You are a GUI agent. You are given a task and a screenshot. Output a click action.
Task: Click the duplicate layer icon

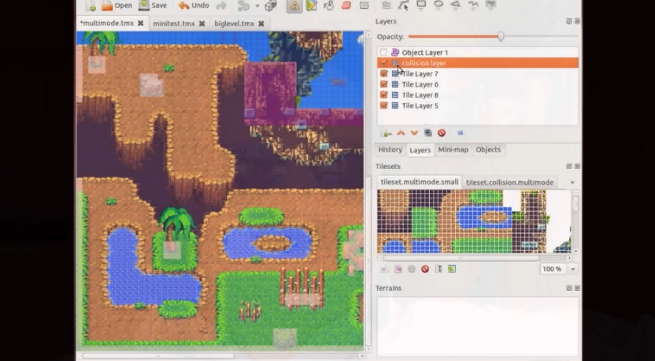tap(428, 133)
